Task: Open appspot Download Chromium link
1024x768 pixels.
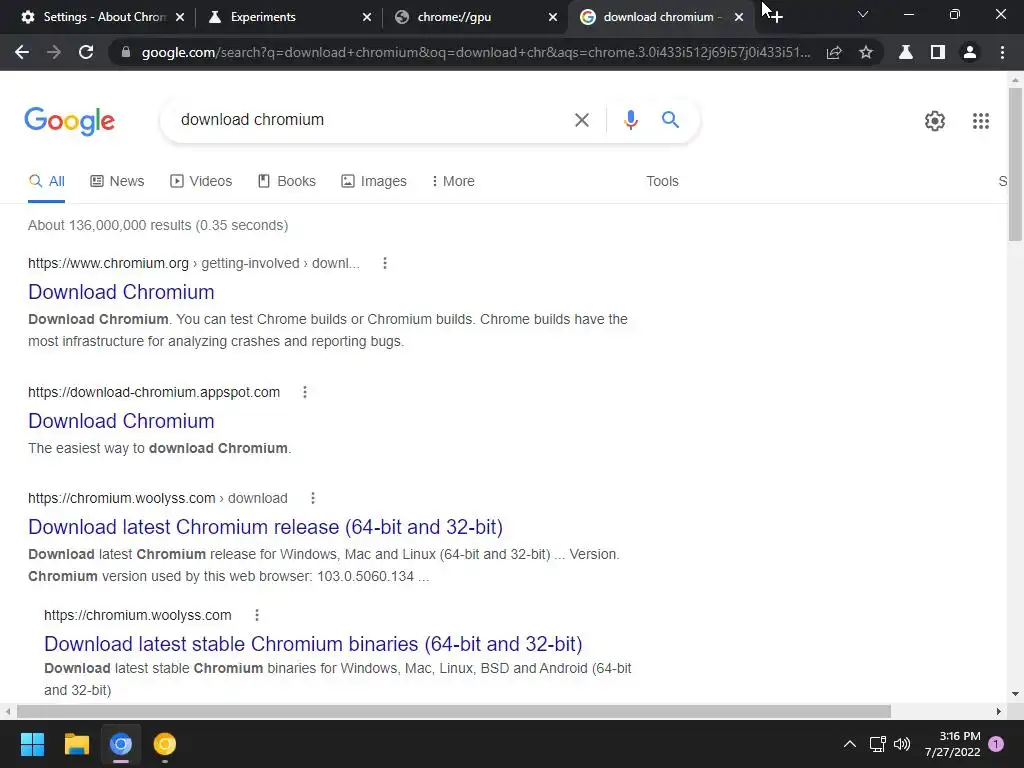Action: pyautogui.click(x=121, y=421)
